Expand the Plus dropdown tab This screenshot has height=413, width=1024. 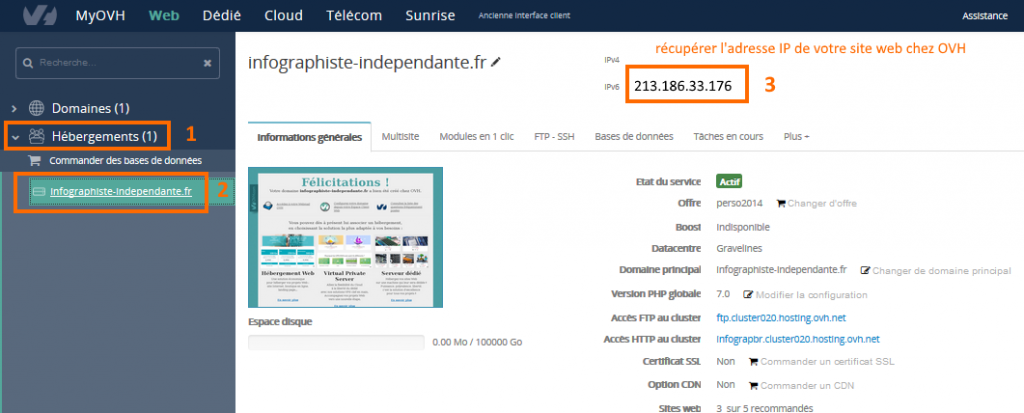tap(797, 137)
